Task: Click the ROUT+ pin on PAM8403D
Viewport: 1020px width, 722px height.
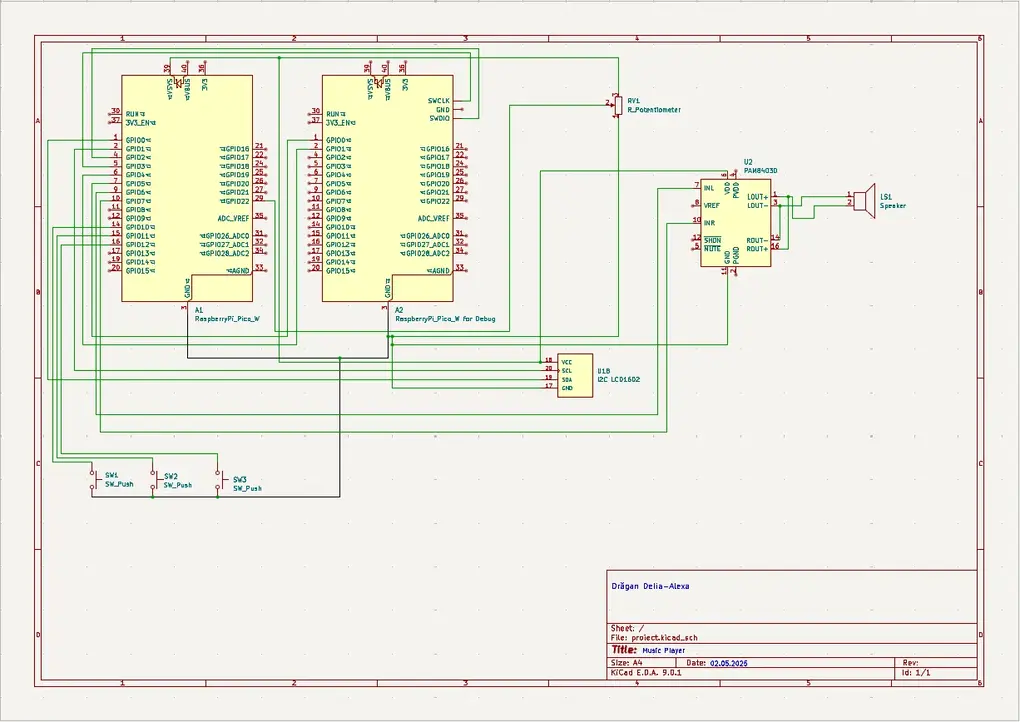Action: click(757, 249)
